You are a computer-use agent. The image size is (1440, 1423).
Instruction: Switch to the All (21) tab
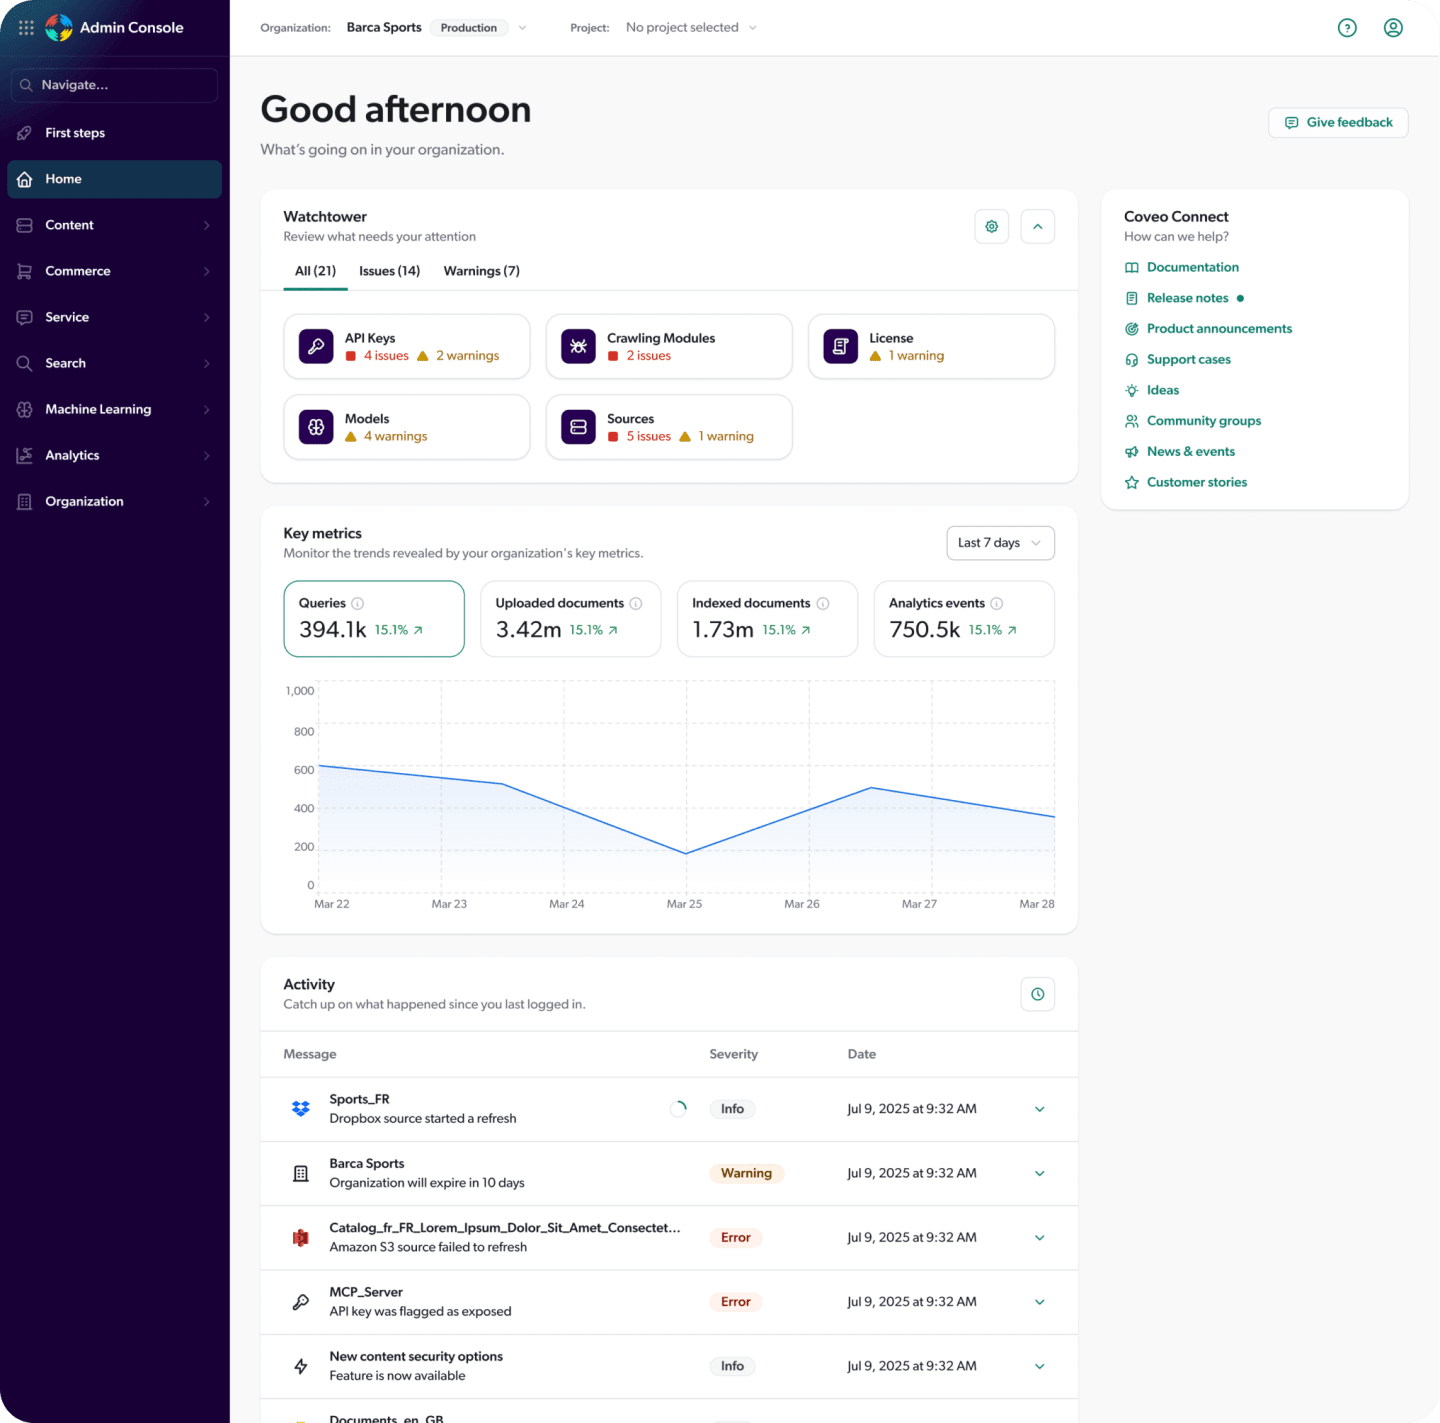coord(315,271)
